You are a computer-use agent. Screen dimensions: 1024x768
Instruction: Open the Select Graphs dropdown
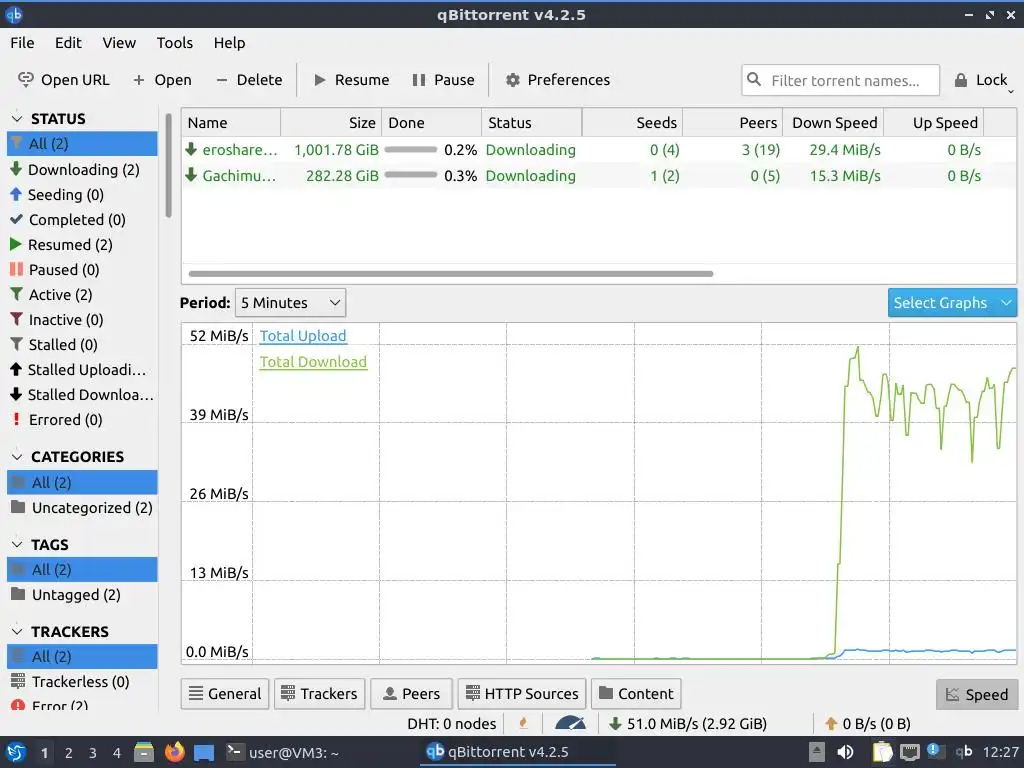point(952,303)
